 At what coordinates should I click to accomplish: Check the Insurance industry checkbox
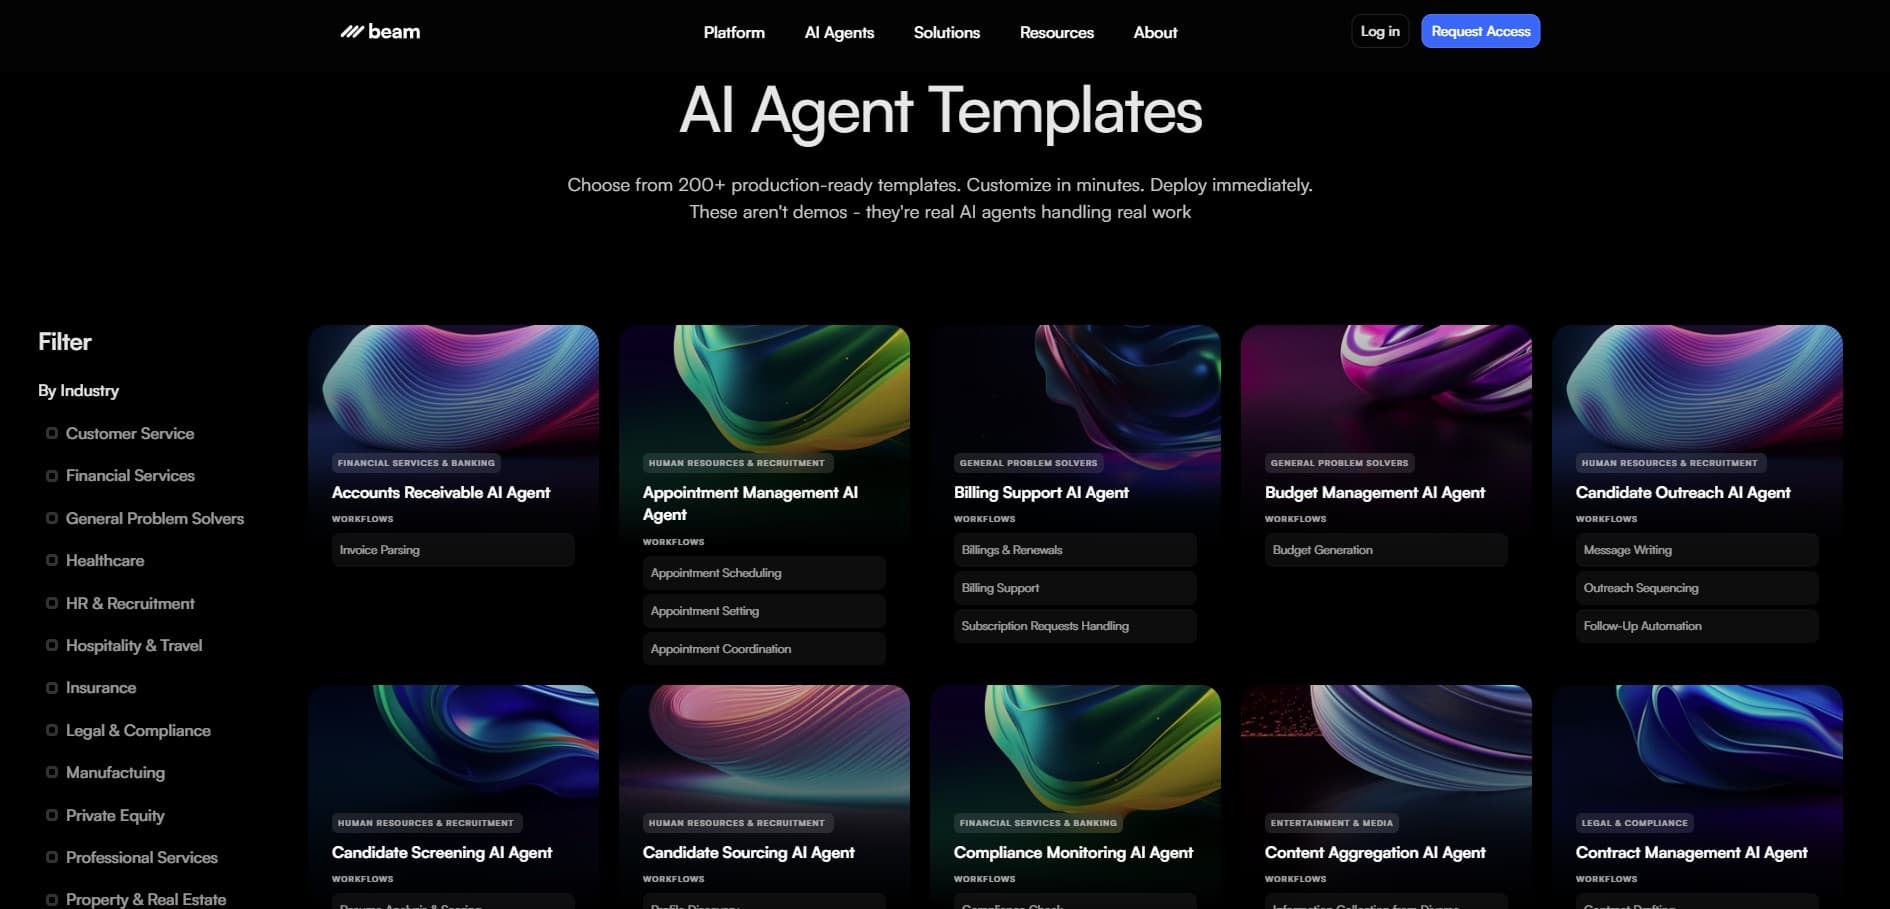(51, 687)
